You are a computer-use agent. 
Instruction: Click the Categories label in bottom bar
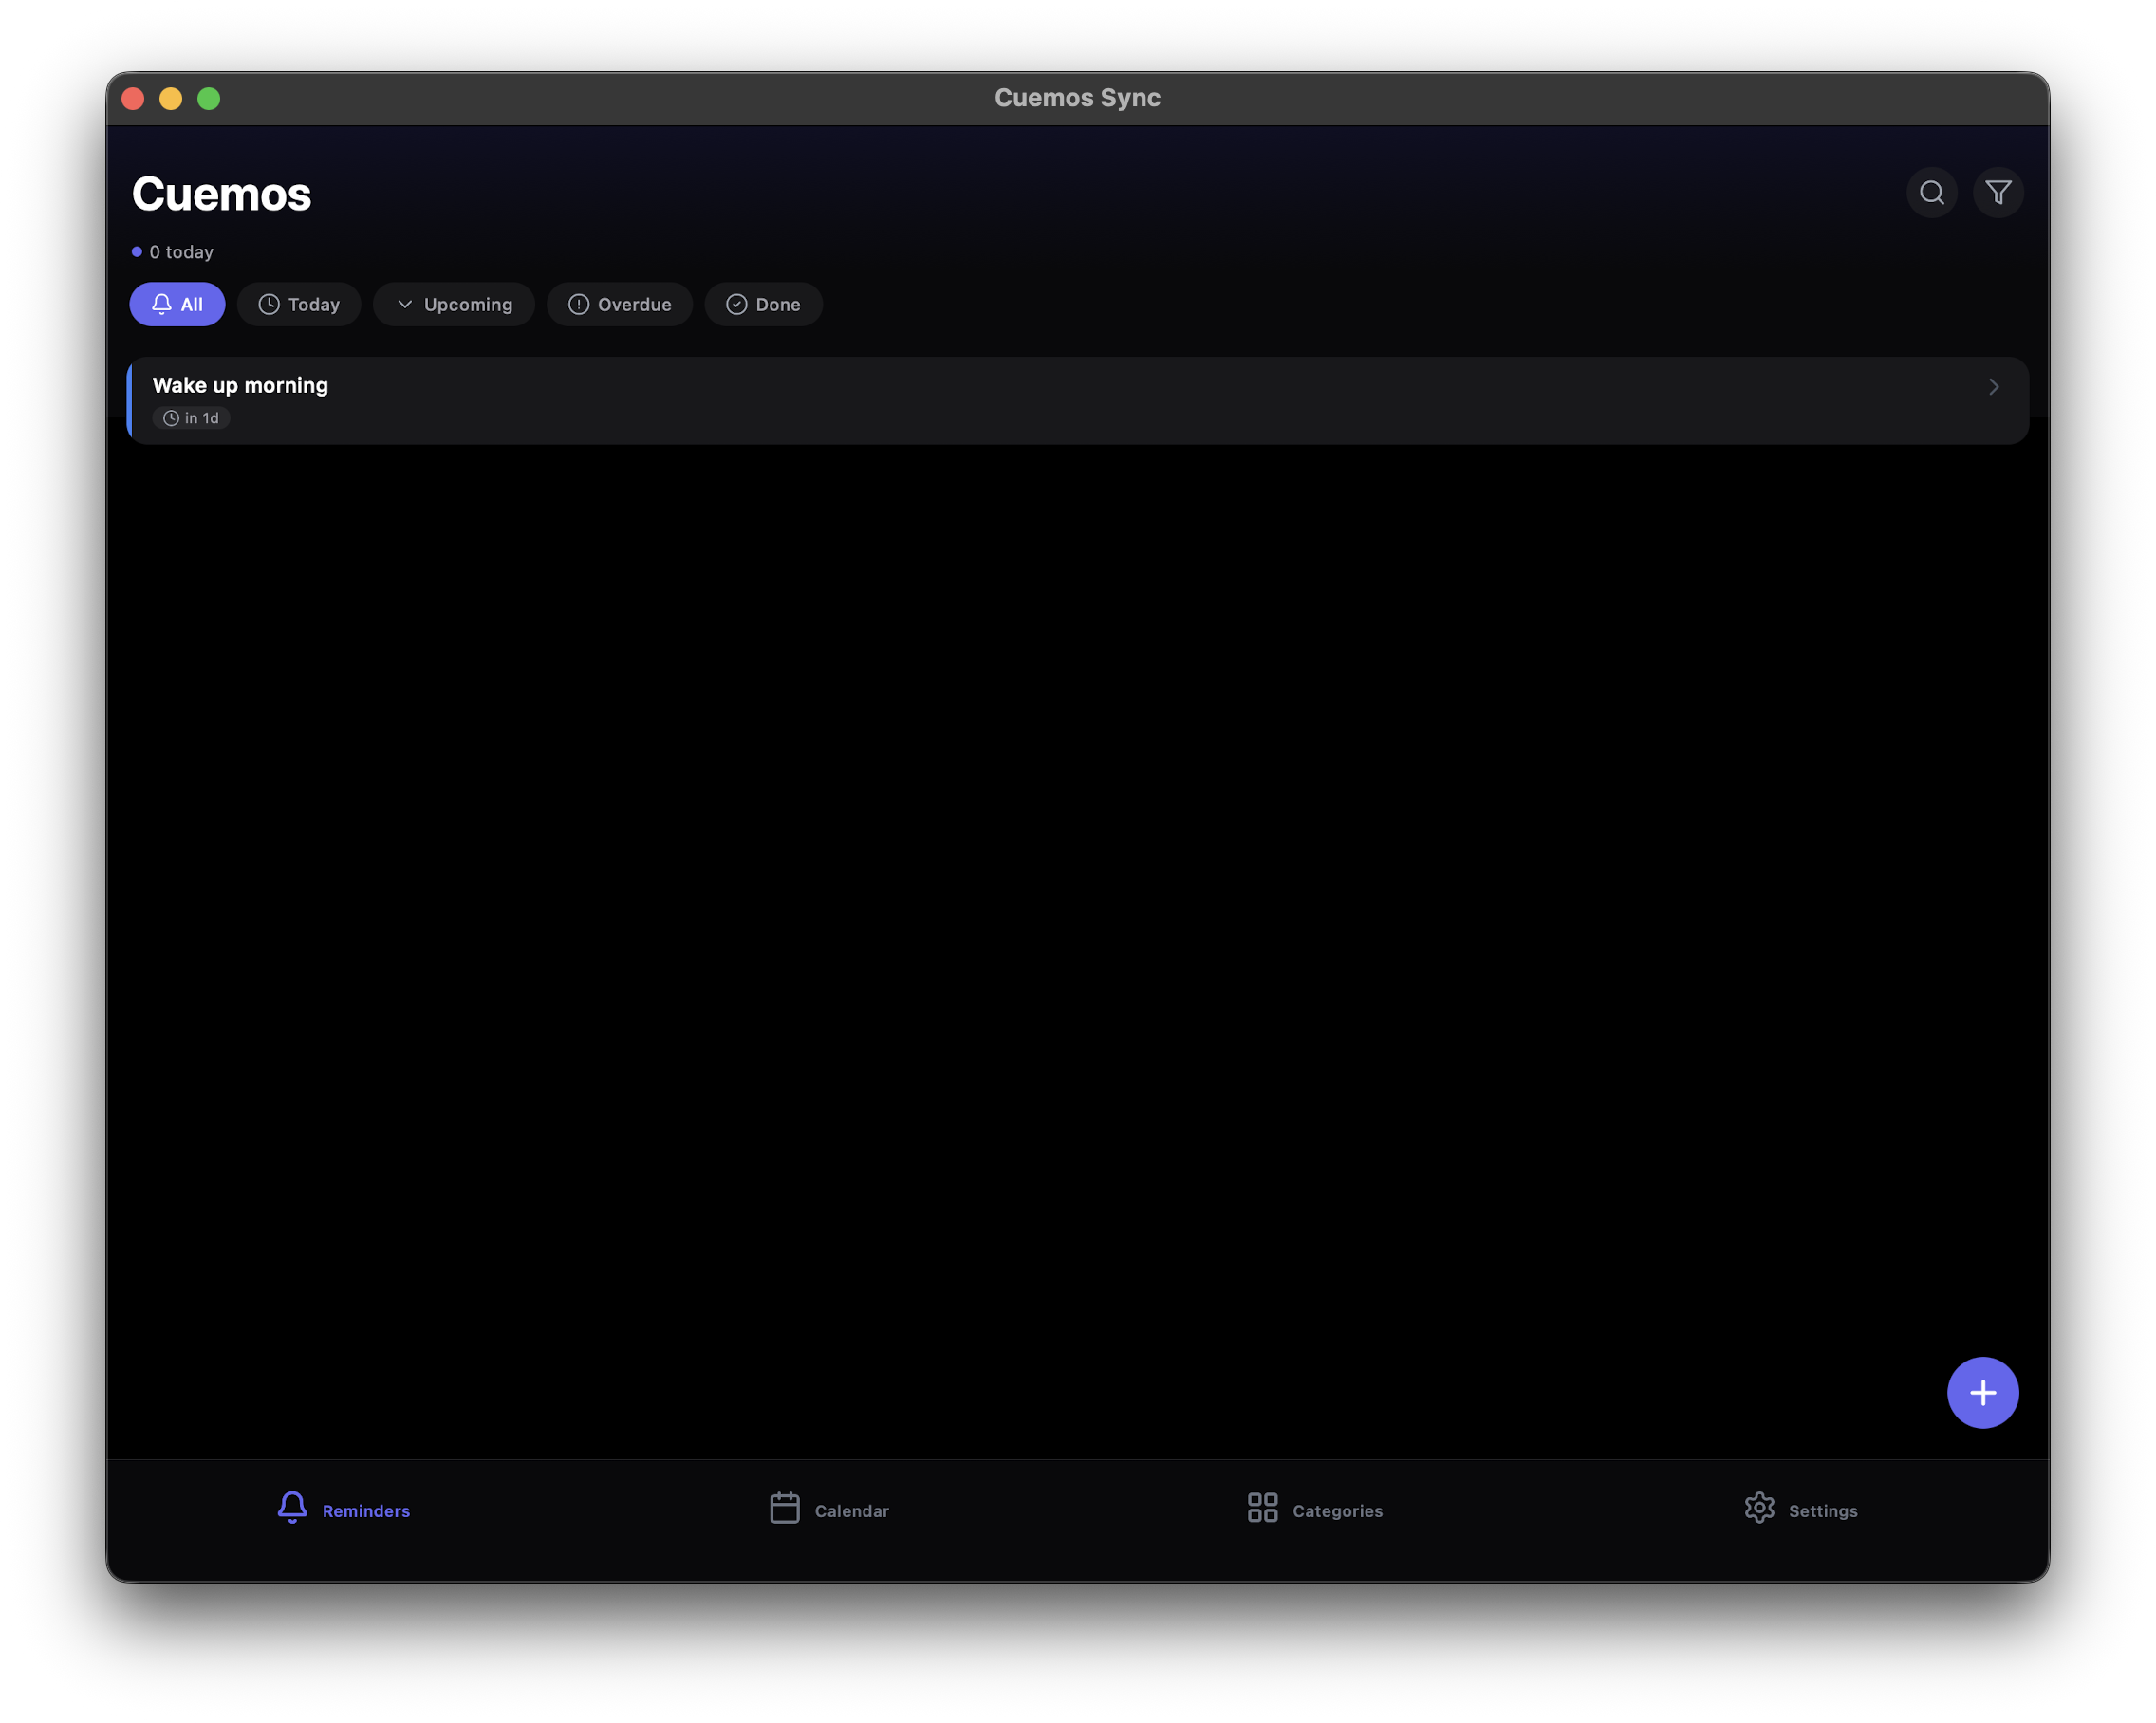click(x=1337, y=1511)
